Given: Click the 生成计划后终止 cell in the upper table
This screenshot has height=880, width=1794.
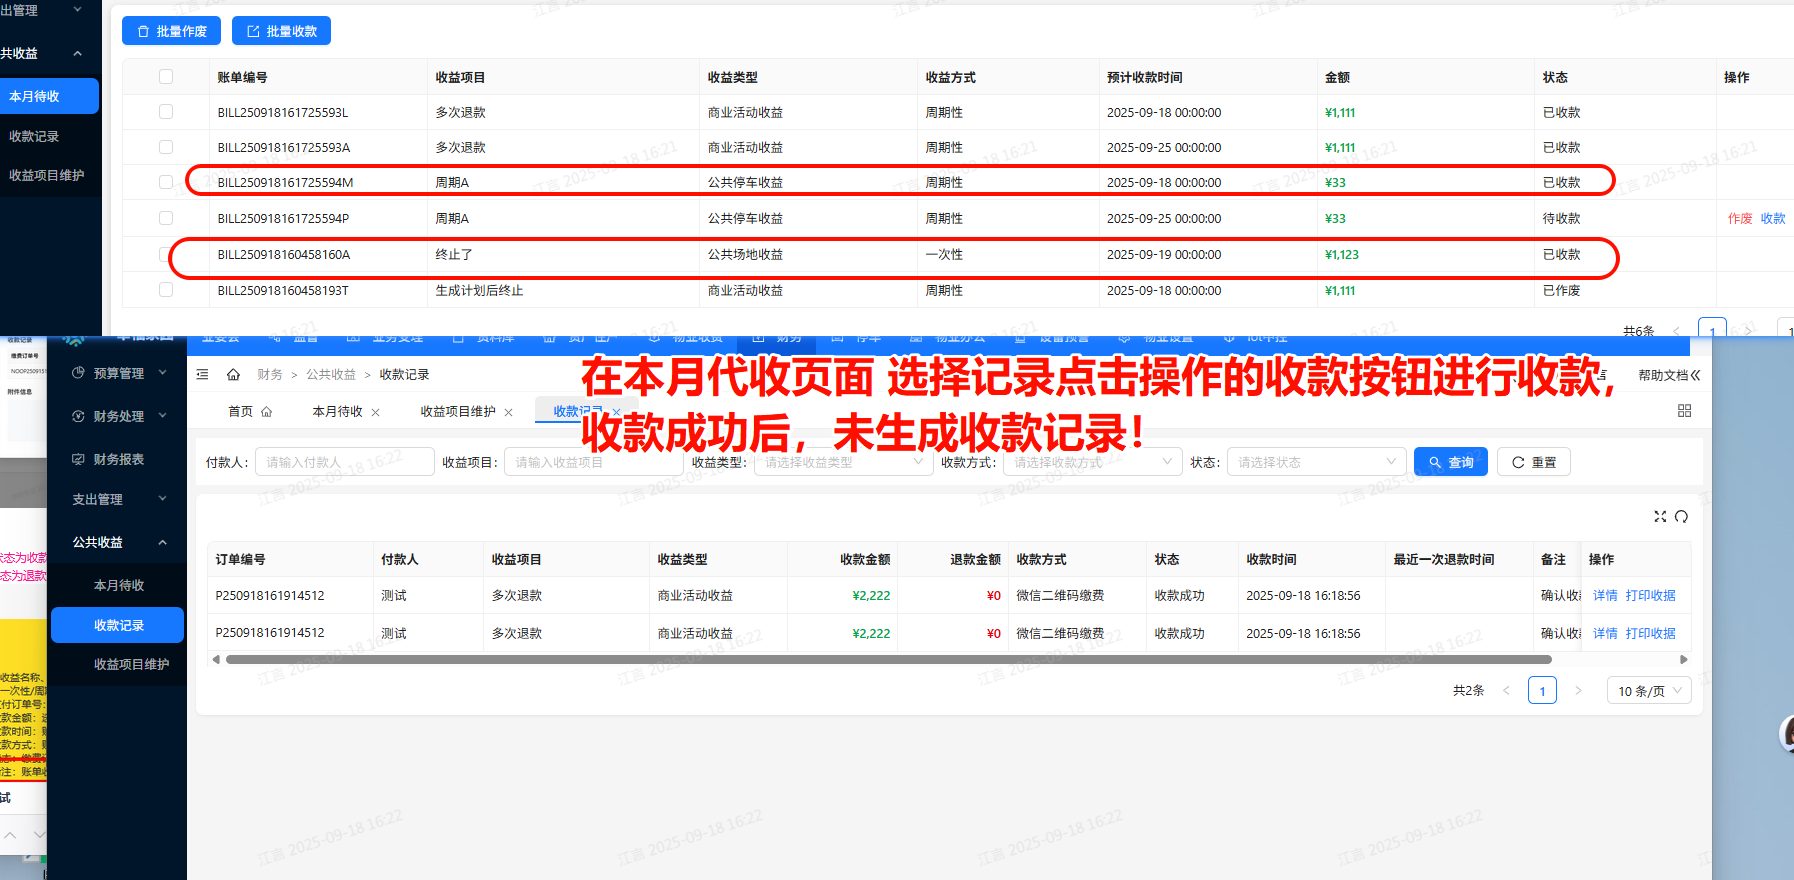Looking at the screenshot, I should point(479,290).
